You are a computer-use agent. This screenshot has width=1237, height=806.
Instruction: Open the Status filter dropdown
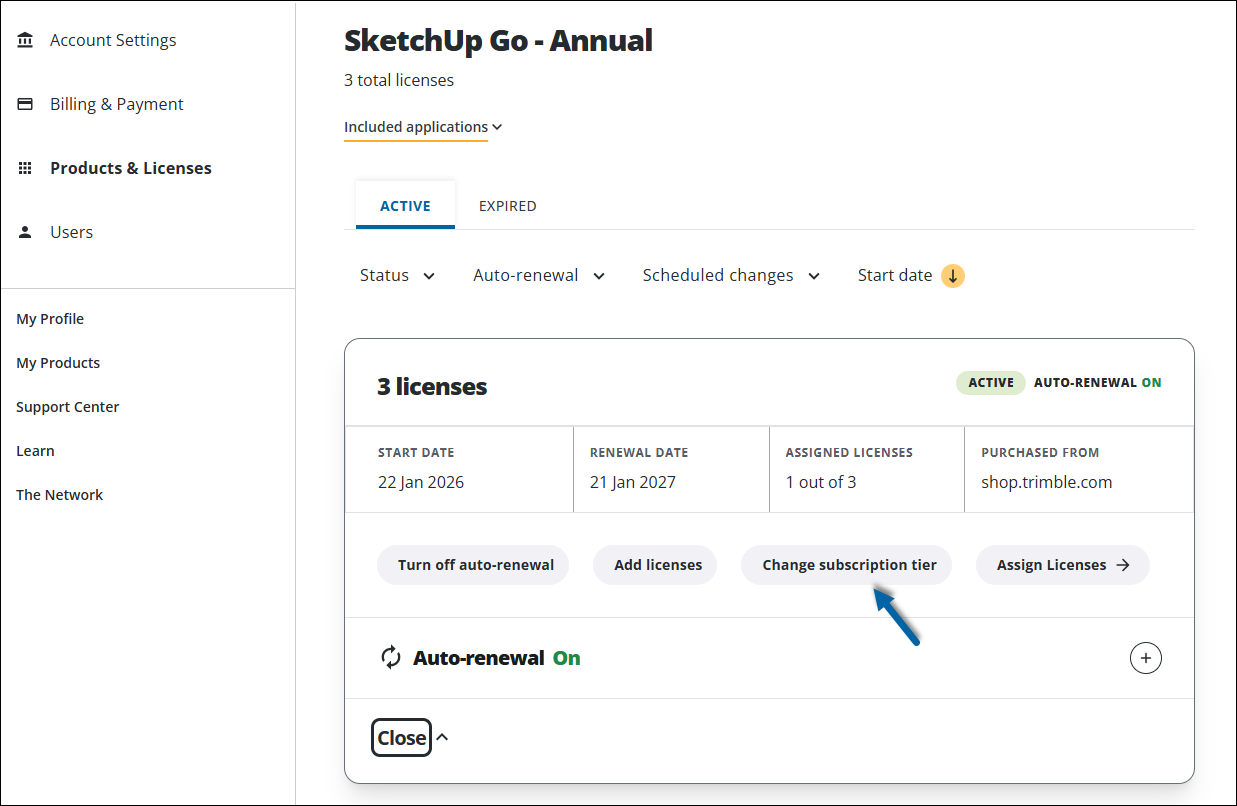tap(397, 276)
